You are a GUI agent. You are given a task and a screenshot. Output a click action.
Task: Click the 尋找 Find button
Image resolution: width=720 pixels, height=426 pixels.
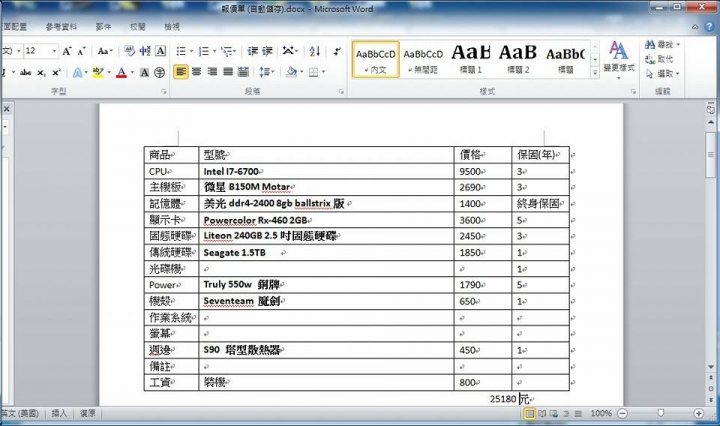tap(662, 45)
